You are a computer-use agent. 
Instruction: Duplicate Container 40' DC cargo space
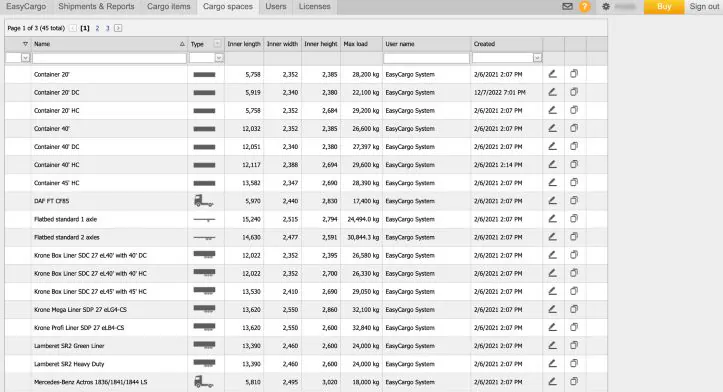point(574,146)
